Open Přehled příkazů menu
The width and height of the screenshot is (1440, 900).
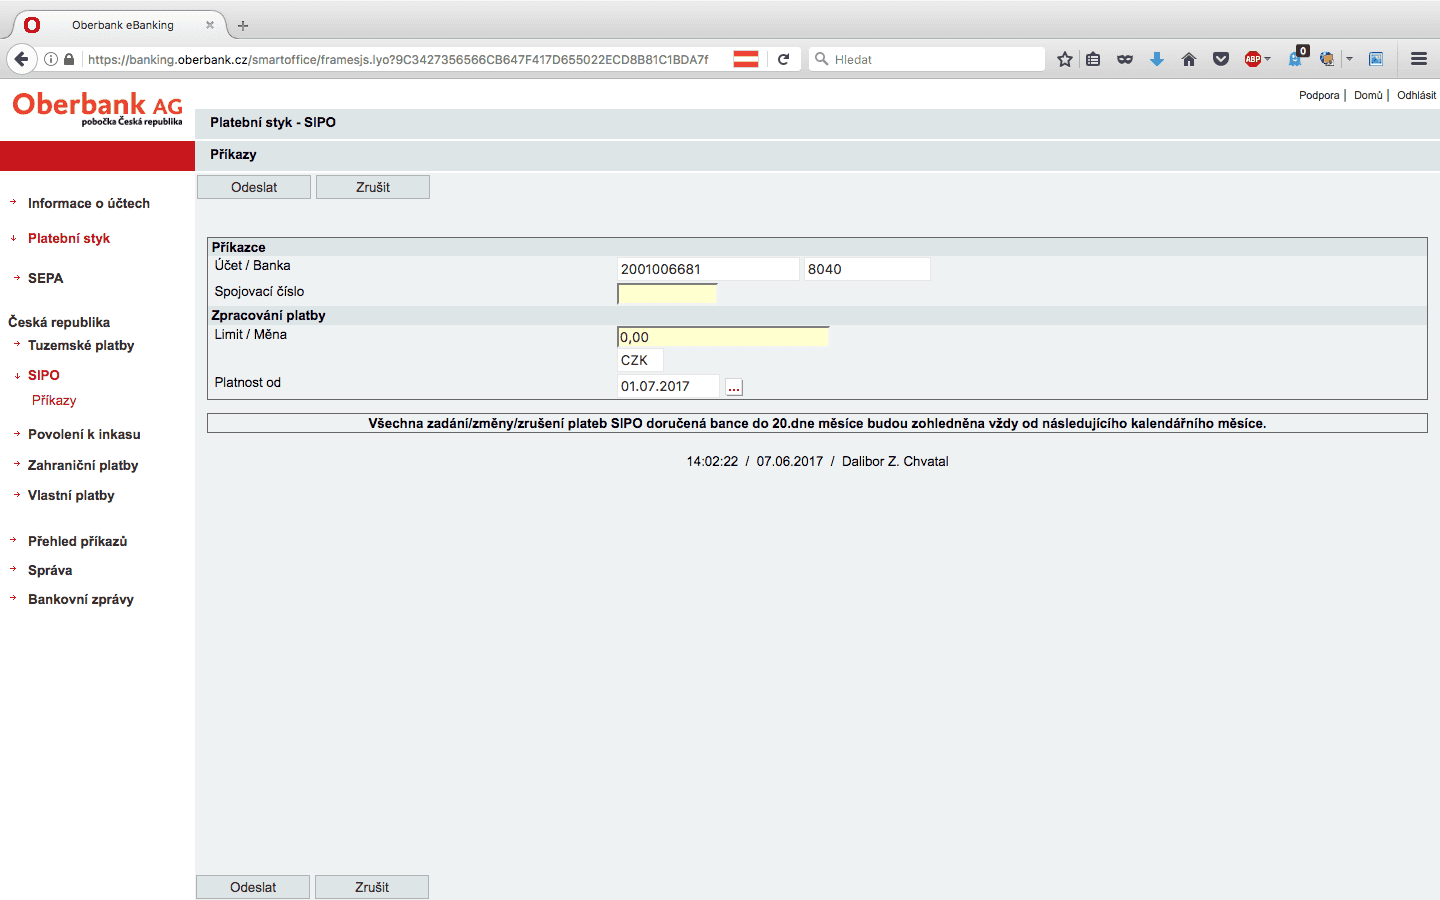[x=77, y=541]
